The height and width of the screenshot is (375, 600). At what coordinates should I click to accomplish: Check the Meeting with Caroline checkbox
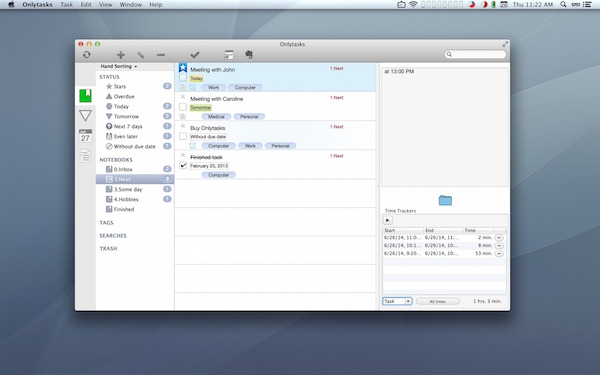point(183,107)
